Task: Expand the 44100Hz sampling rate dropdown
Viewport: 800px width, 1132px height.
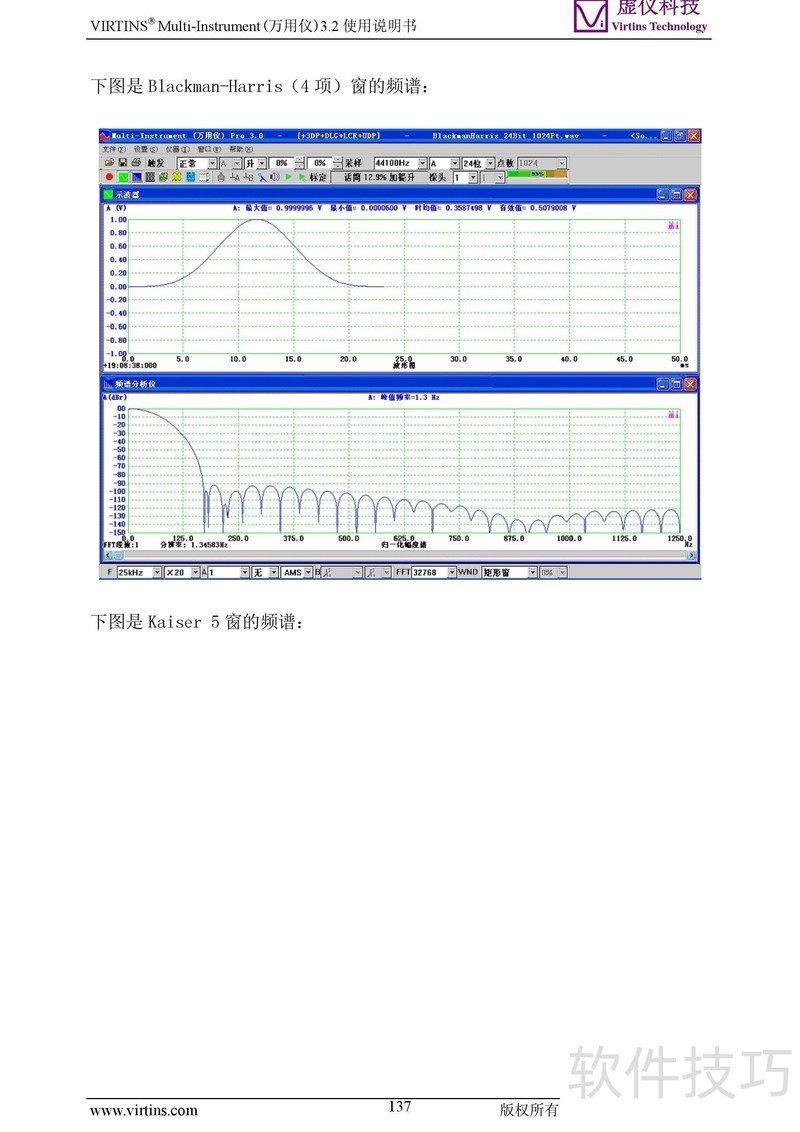Action: pos(422,163)
